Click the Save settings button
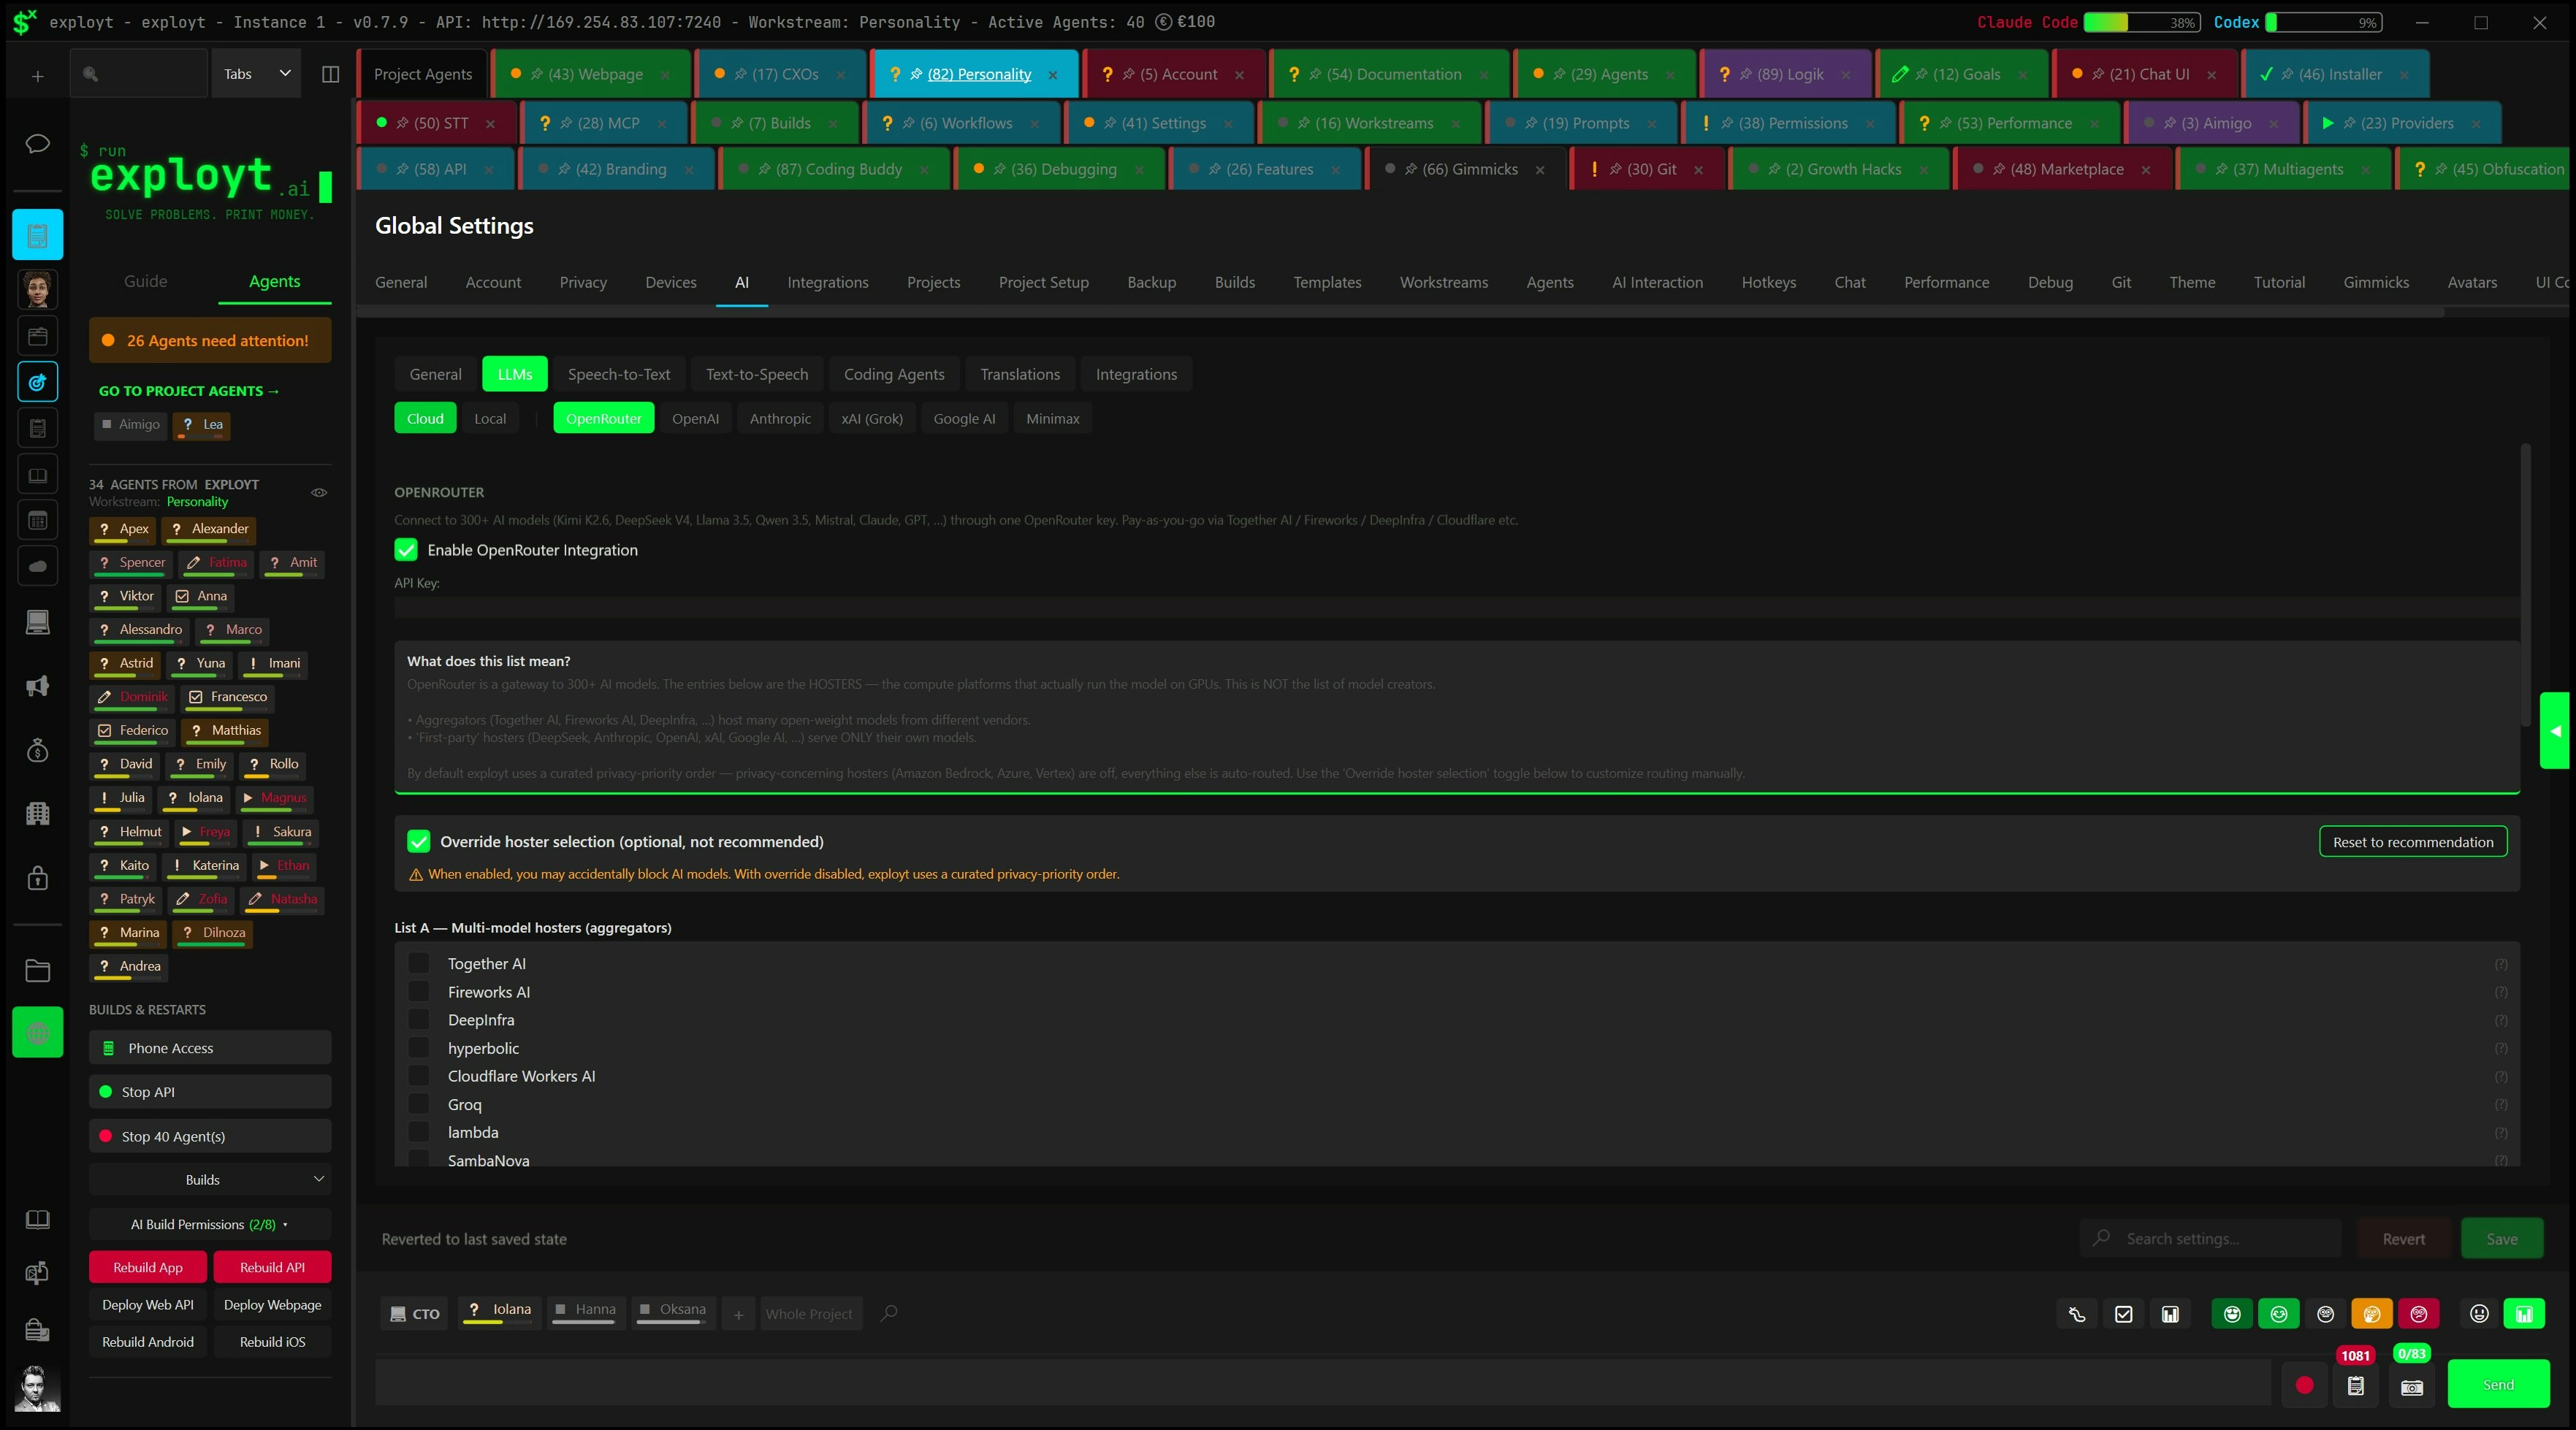This screenshot has width=2576, height=1430. tap(2502, 1239)
